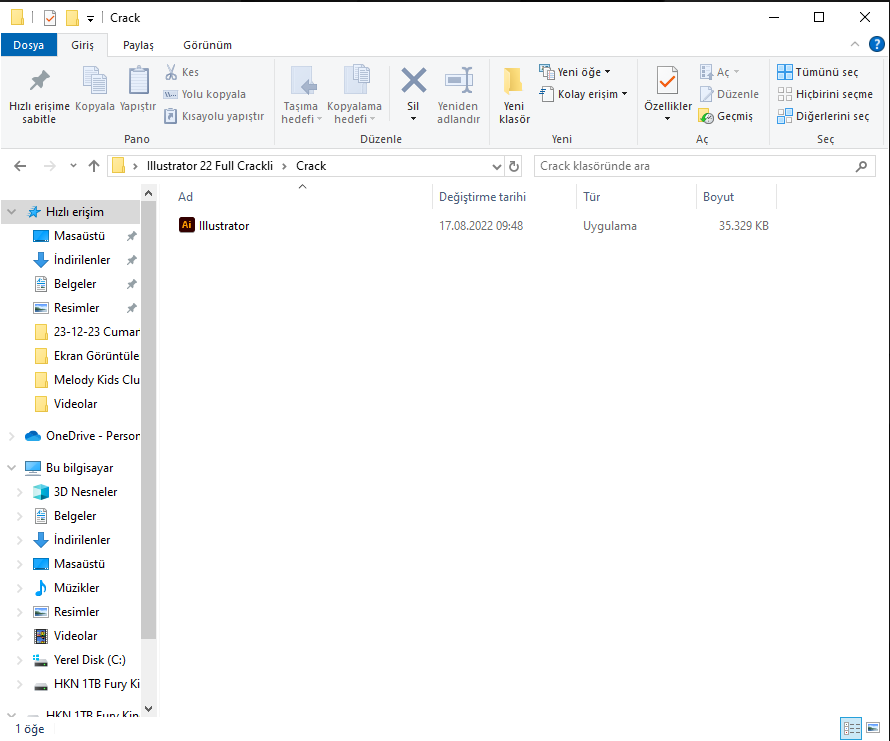Click Aç in the ribbon
Image resolution: width=890 pixels, height=741 pixels.
(719, 72)
